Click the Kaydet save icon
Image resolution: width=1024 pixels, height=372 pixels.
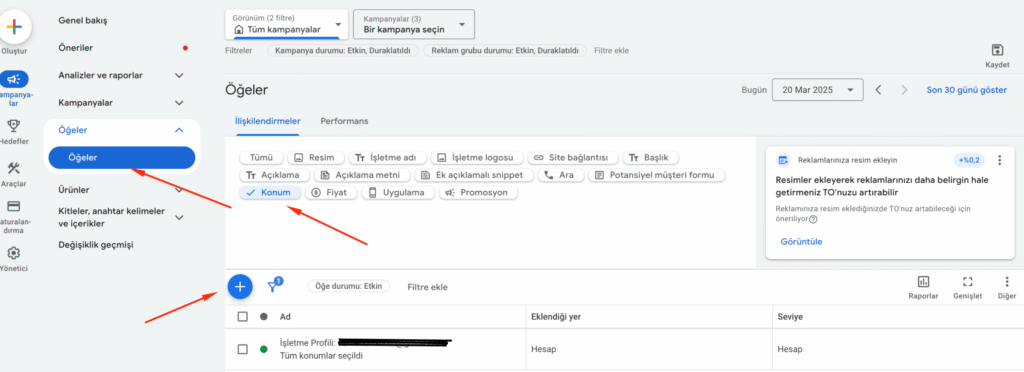(997, 50)
